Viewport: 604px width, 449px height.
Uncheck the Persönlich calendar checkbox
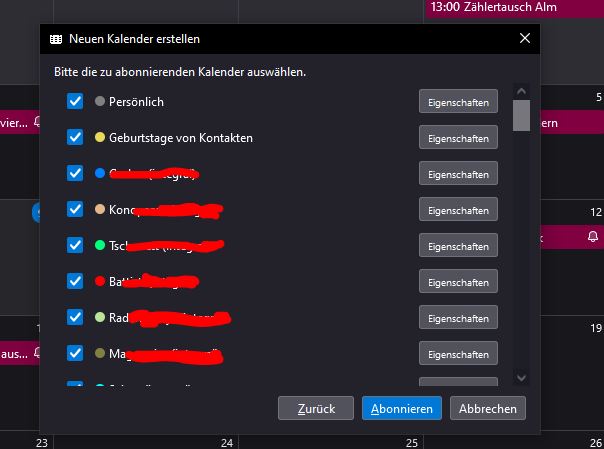(75, 101)
